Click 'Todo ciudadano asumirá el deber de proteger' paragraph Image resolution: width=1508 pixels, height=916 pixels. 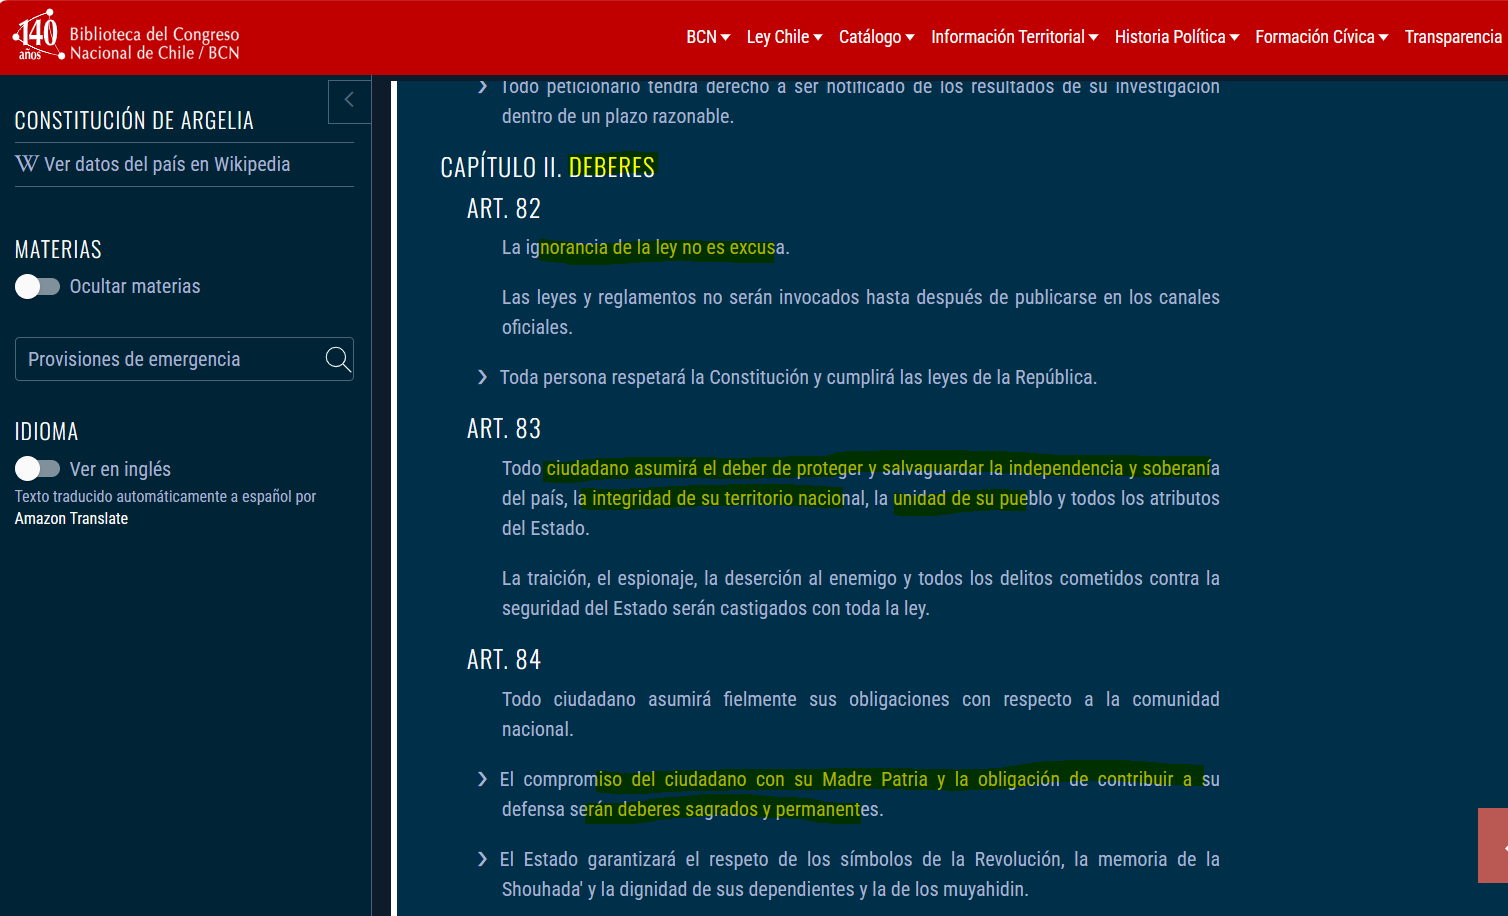click(x=861, y=498)
